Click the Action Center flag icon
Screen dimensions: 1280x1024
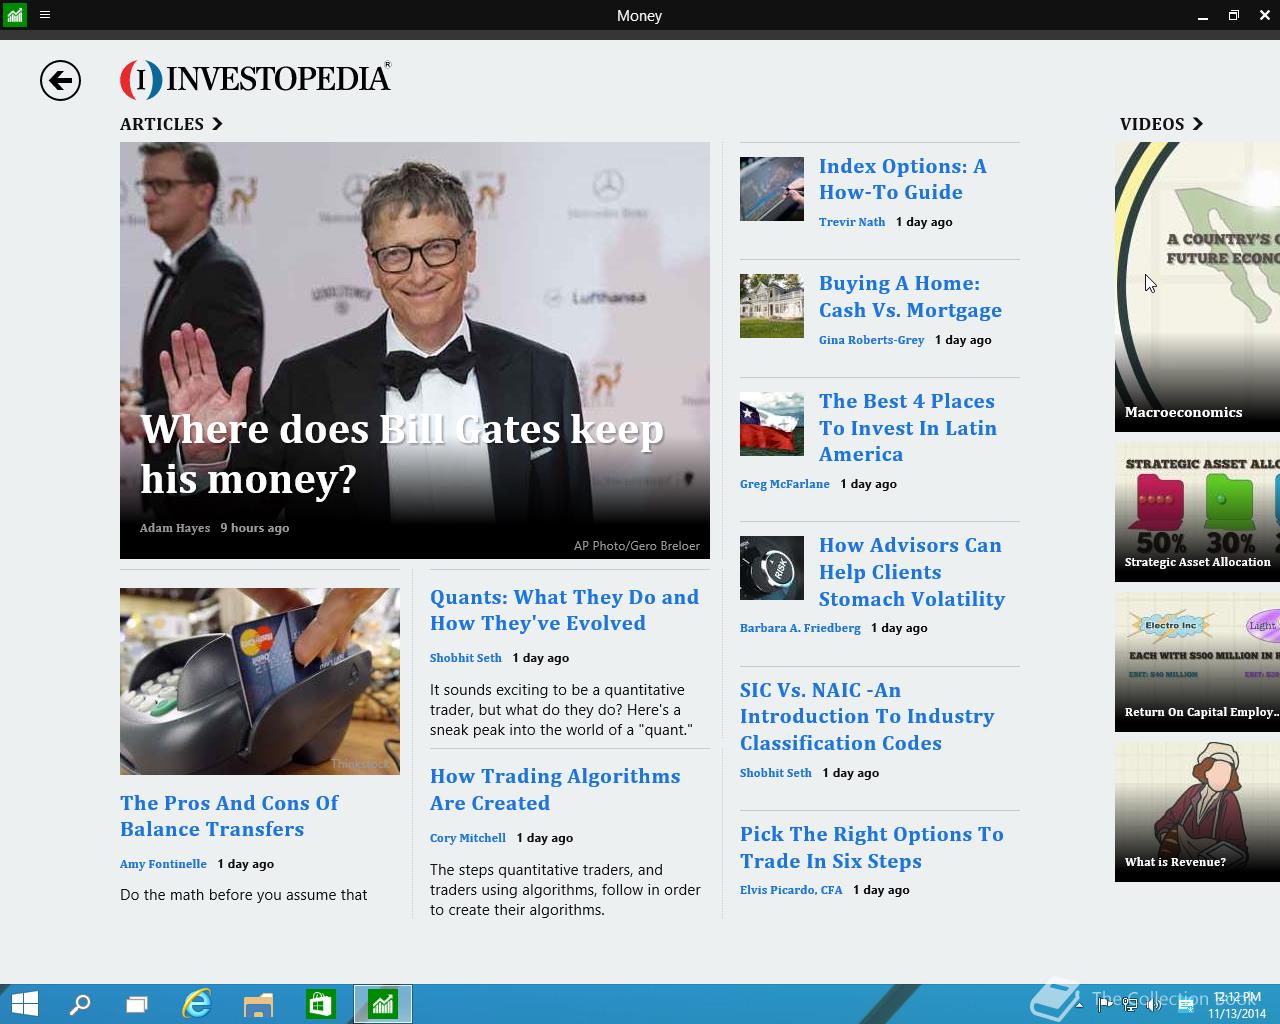(1104, 1005)
